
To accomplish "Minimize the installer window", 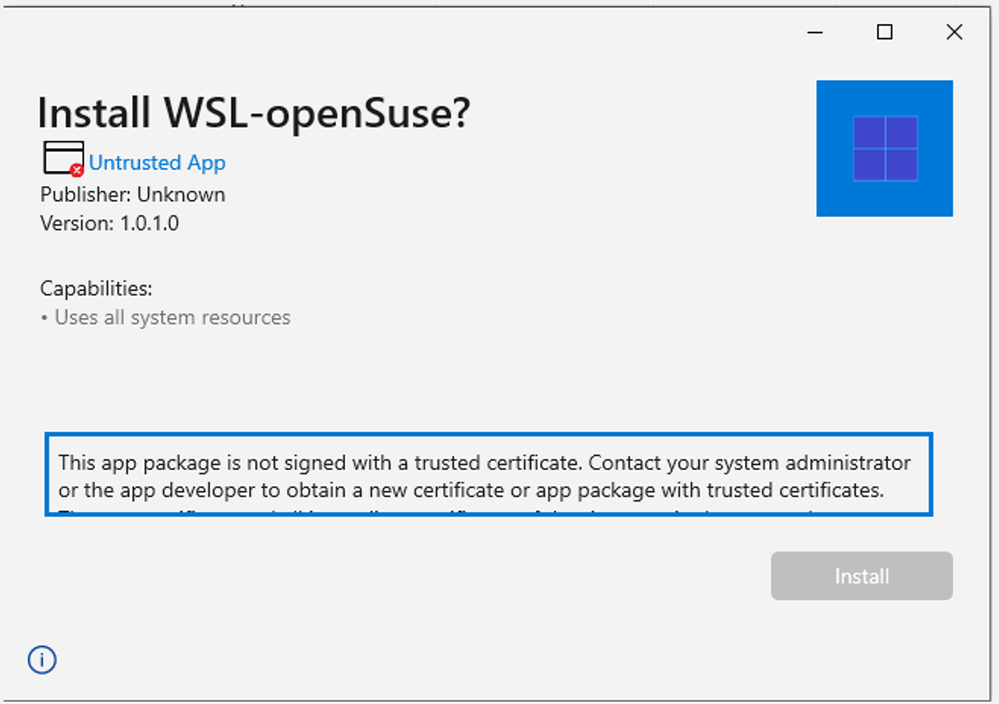I will (x=816, y=33).
